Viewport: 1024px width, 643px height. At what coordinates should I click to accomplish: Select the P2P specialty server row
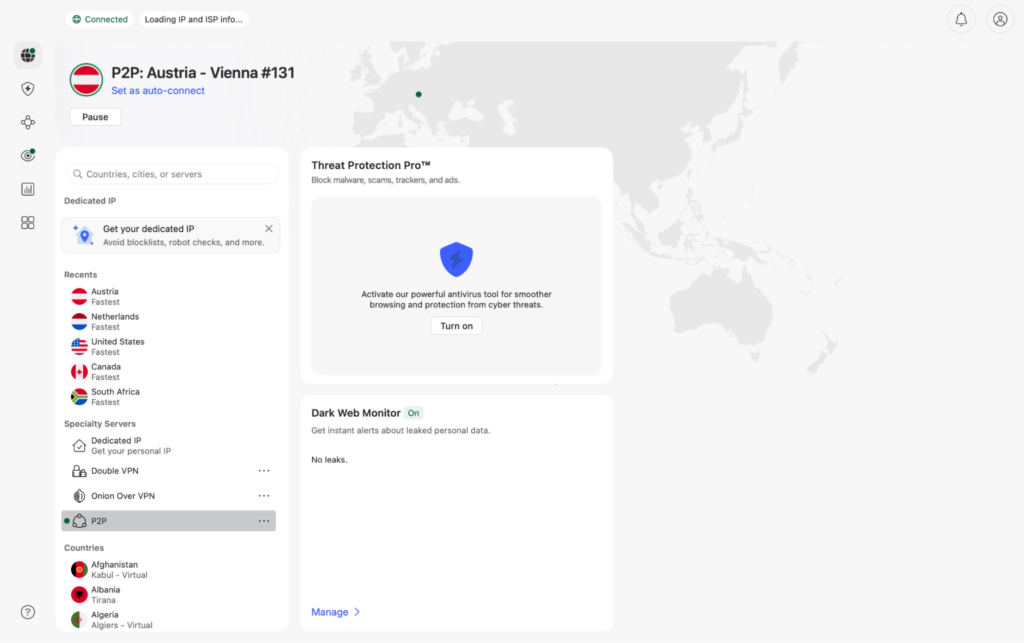[x=168, y=521]
